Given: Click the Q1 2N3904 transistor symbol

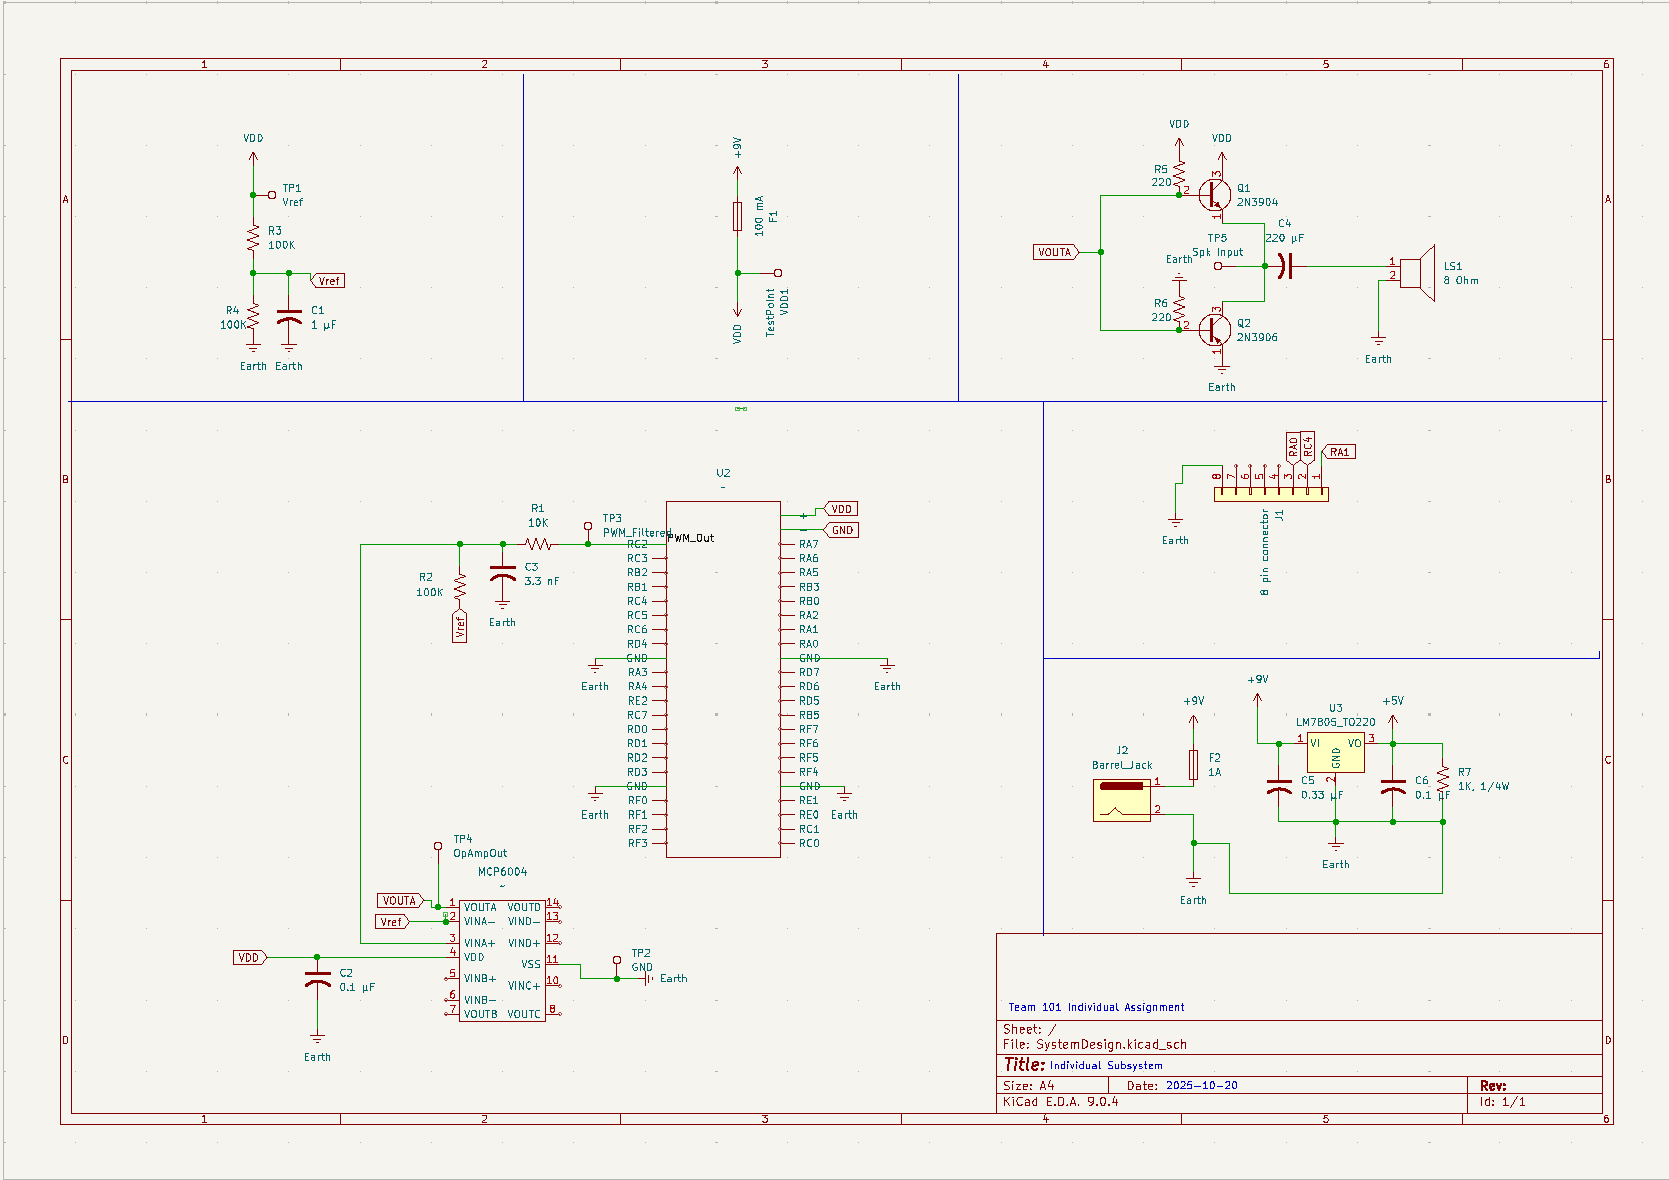Looking at the screenshot, I should (x=1214, y=194).
